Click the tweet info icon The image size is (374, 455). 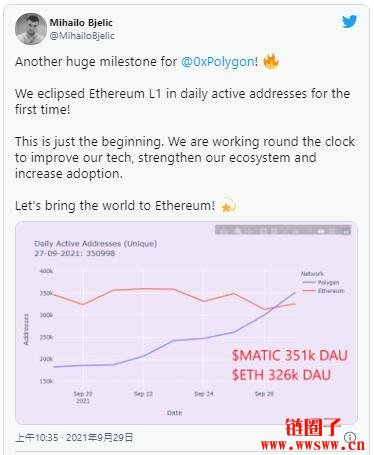point(350,437)
